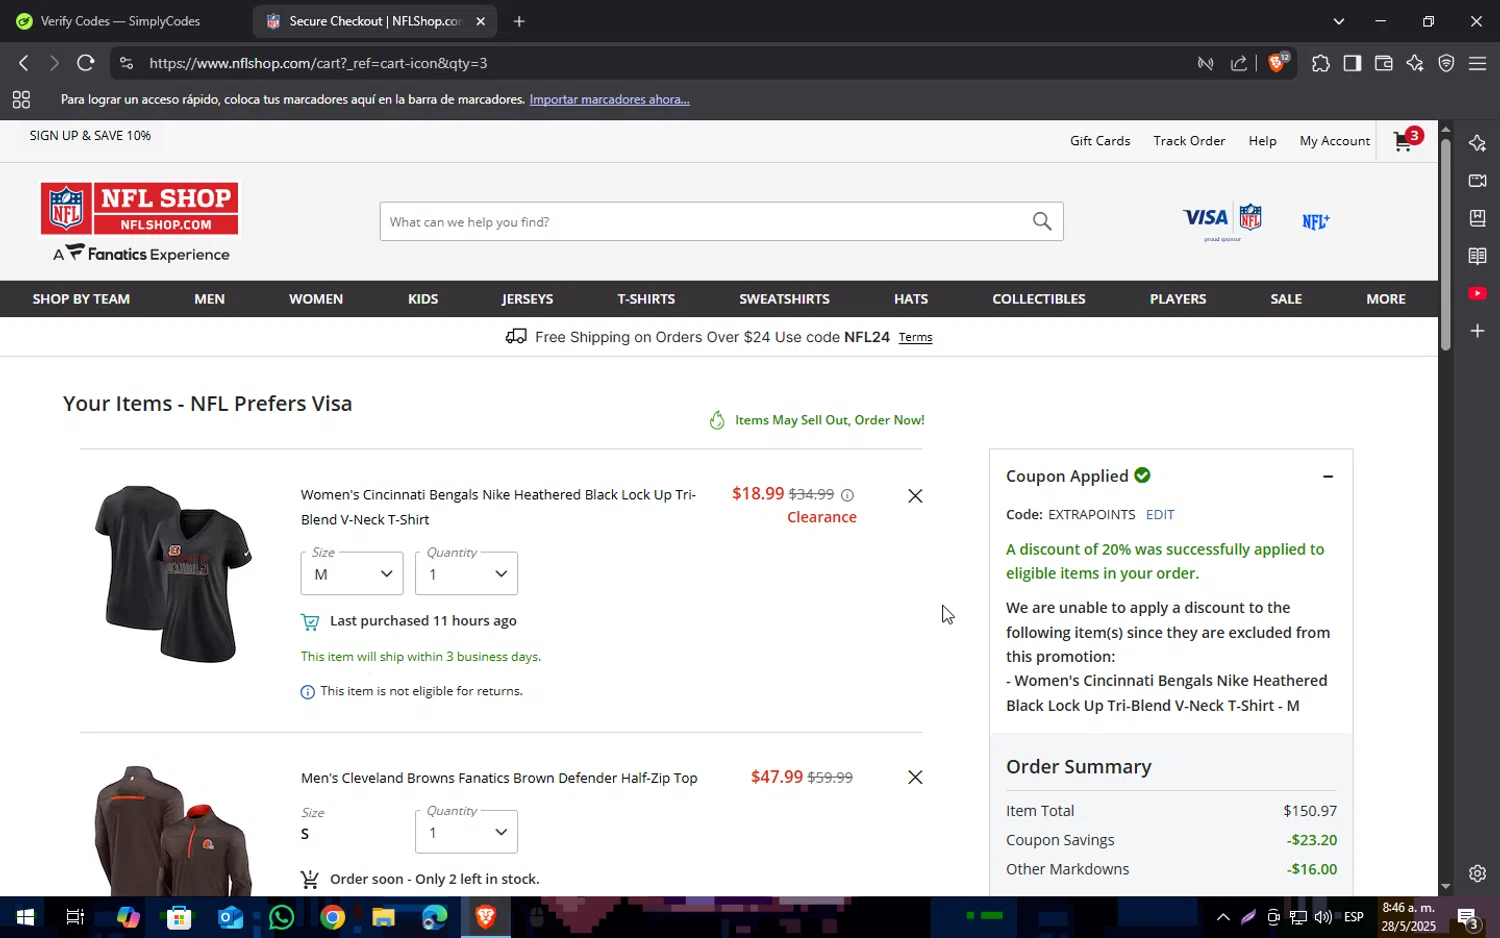Click the search magnifier icon
The image size is (1500, 938).
coord(1042,221)
